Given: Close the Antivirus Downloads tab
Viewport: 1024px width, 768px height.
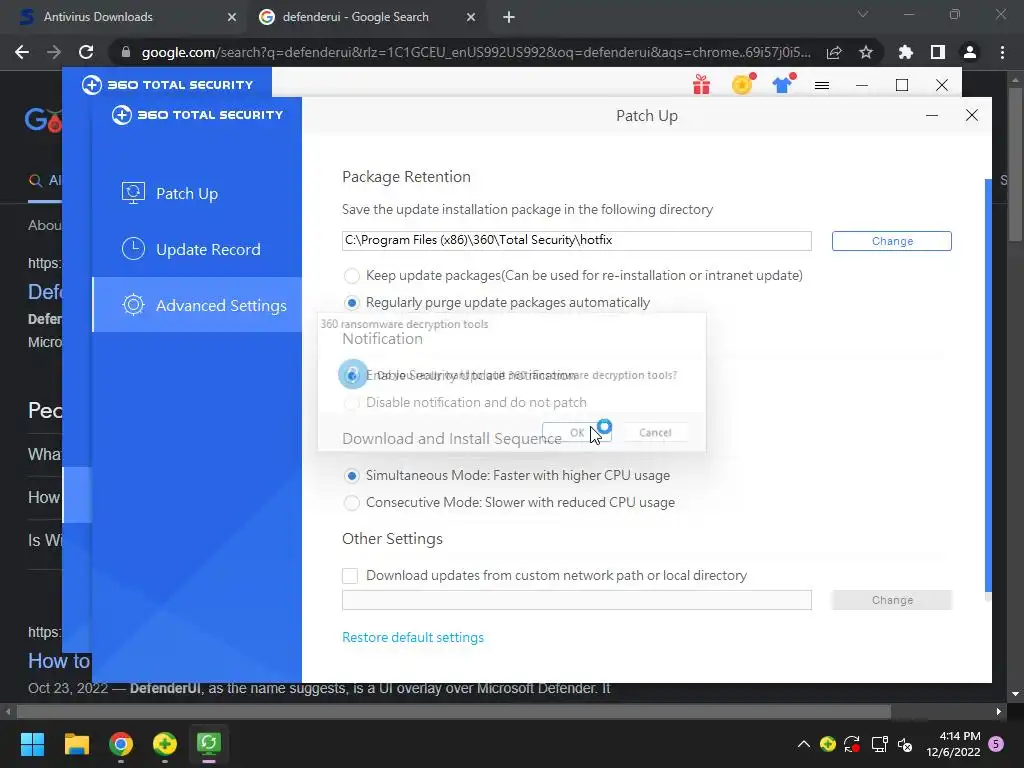Looking at the screenshot, I should (232, 18).
